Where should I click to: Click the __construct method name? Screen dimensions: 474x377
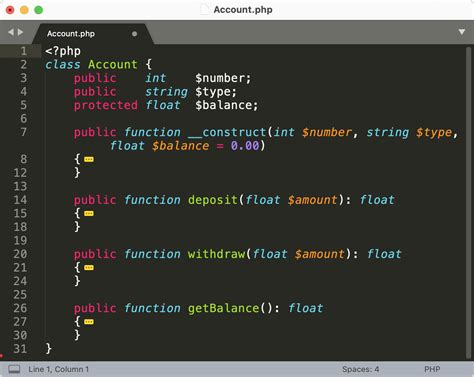click(227, 132)
